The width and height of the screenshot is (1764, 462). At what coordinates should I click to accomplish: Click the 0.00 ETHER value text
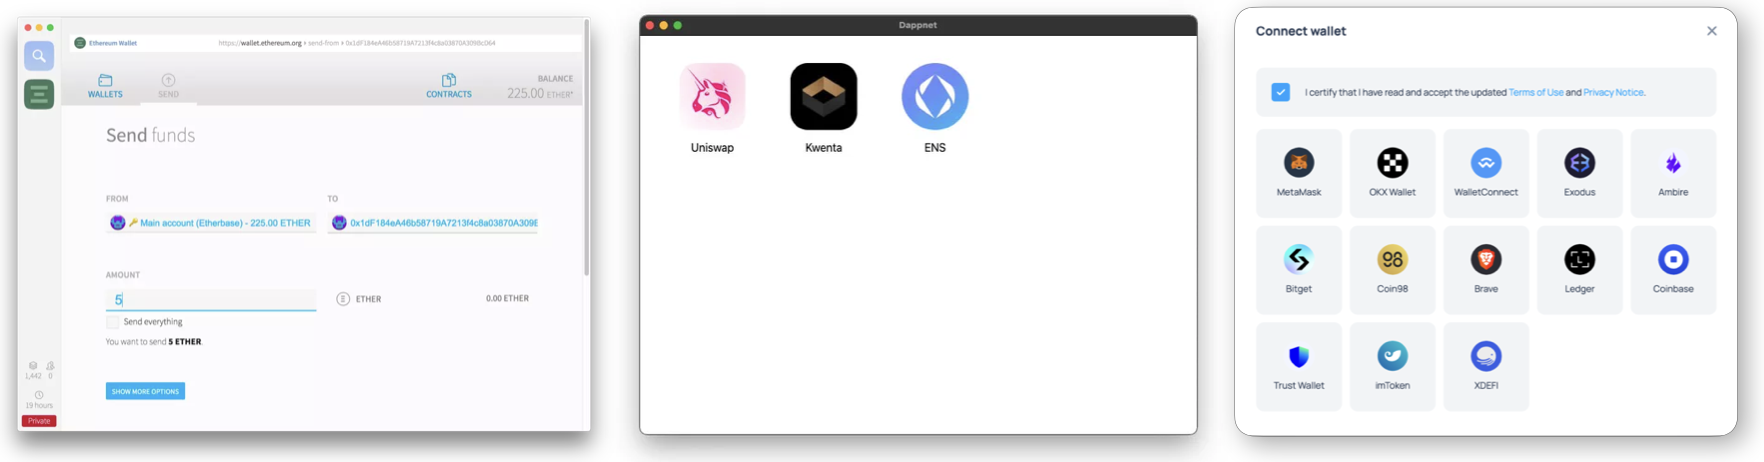pos(507,298)
